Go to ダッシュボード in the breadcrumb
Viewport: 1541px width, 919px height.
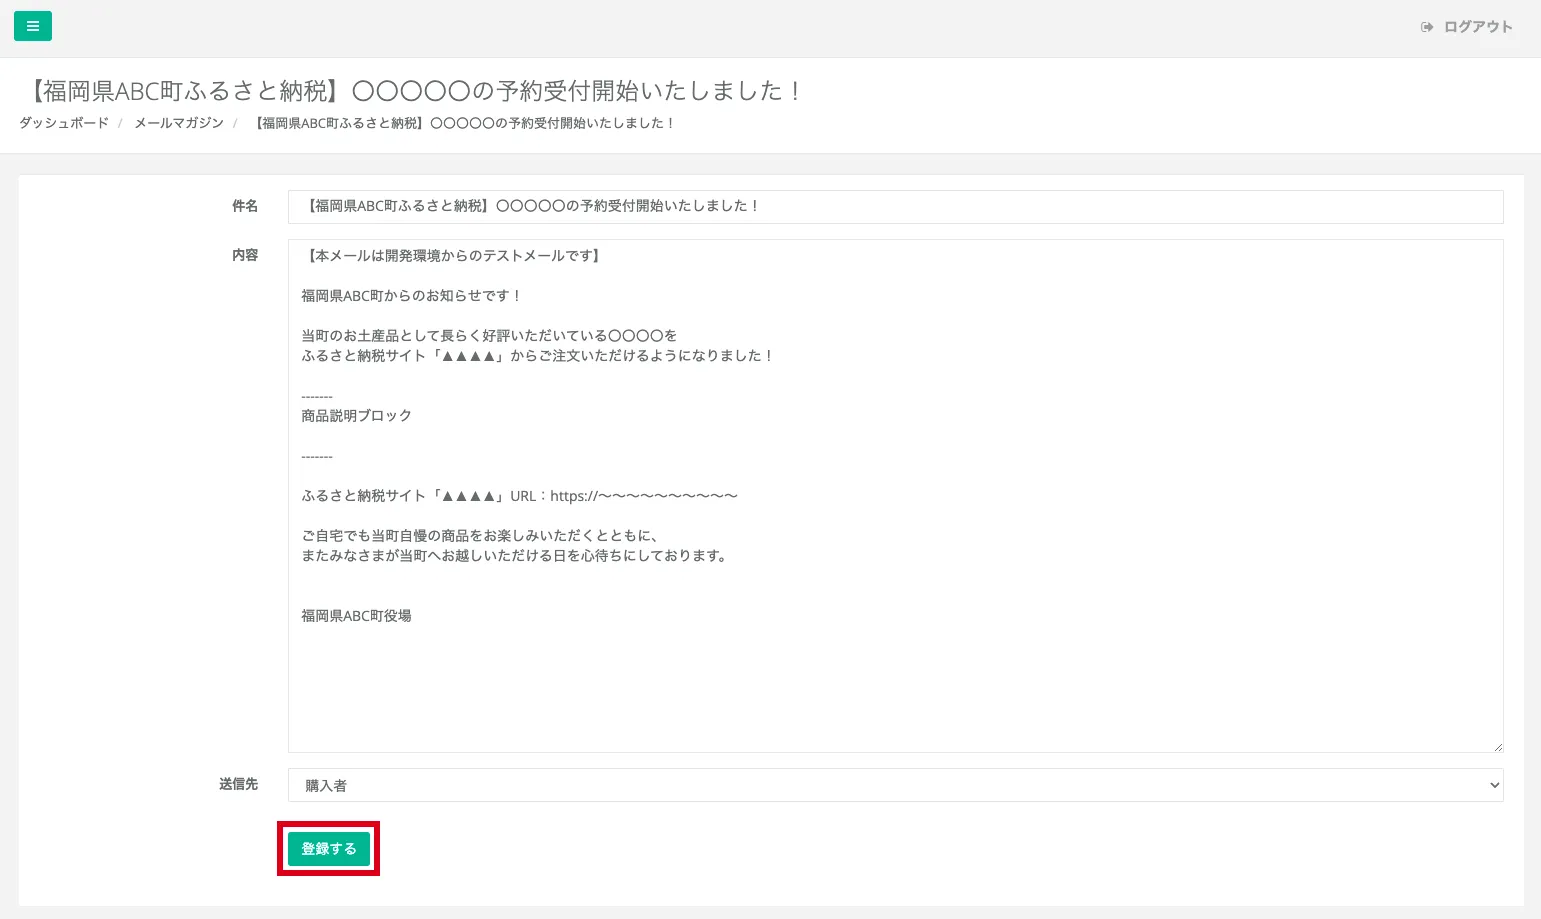(x=64, y=123)
